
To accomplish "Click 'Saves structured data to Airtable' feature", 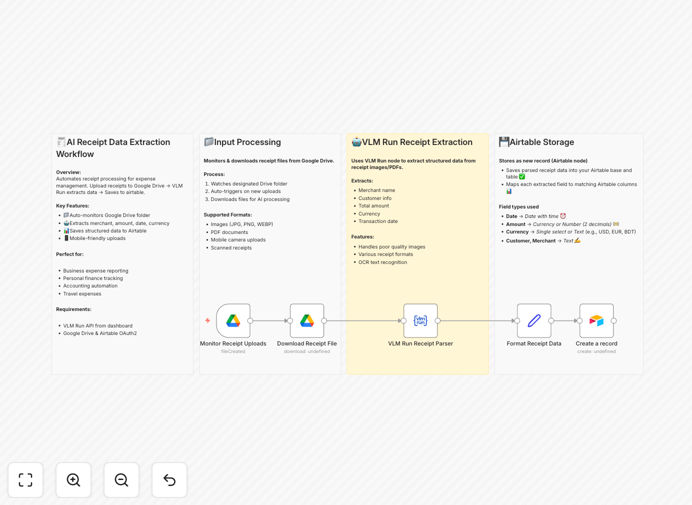I will [105, 231].
